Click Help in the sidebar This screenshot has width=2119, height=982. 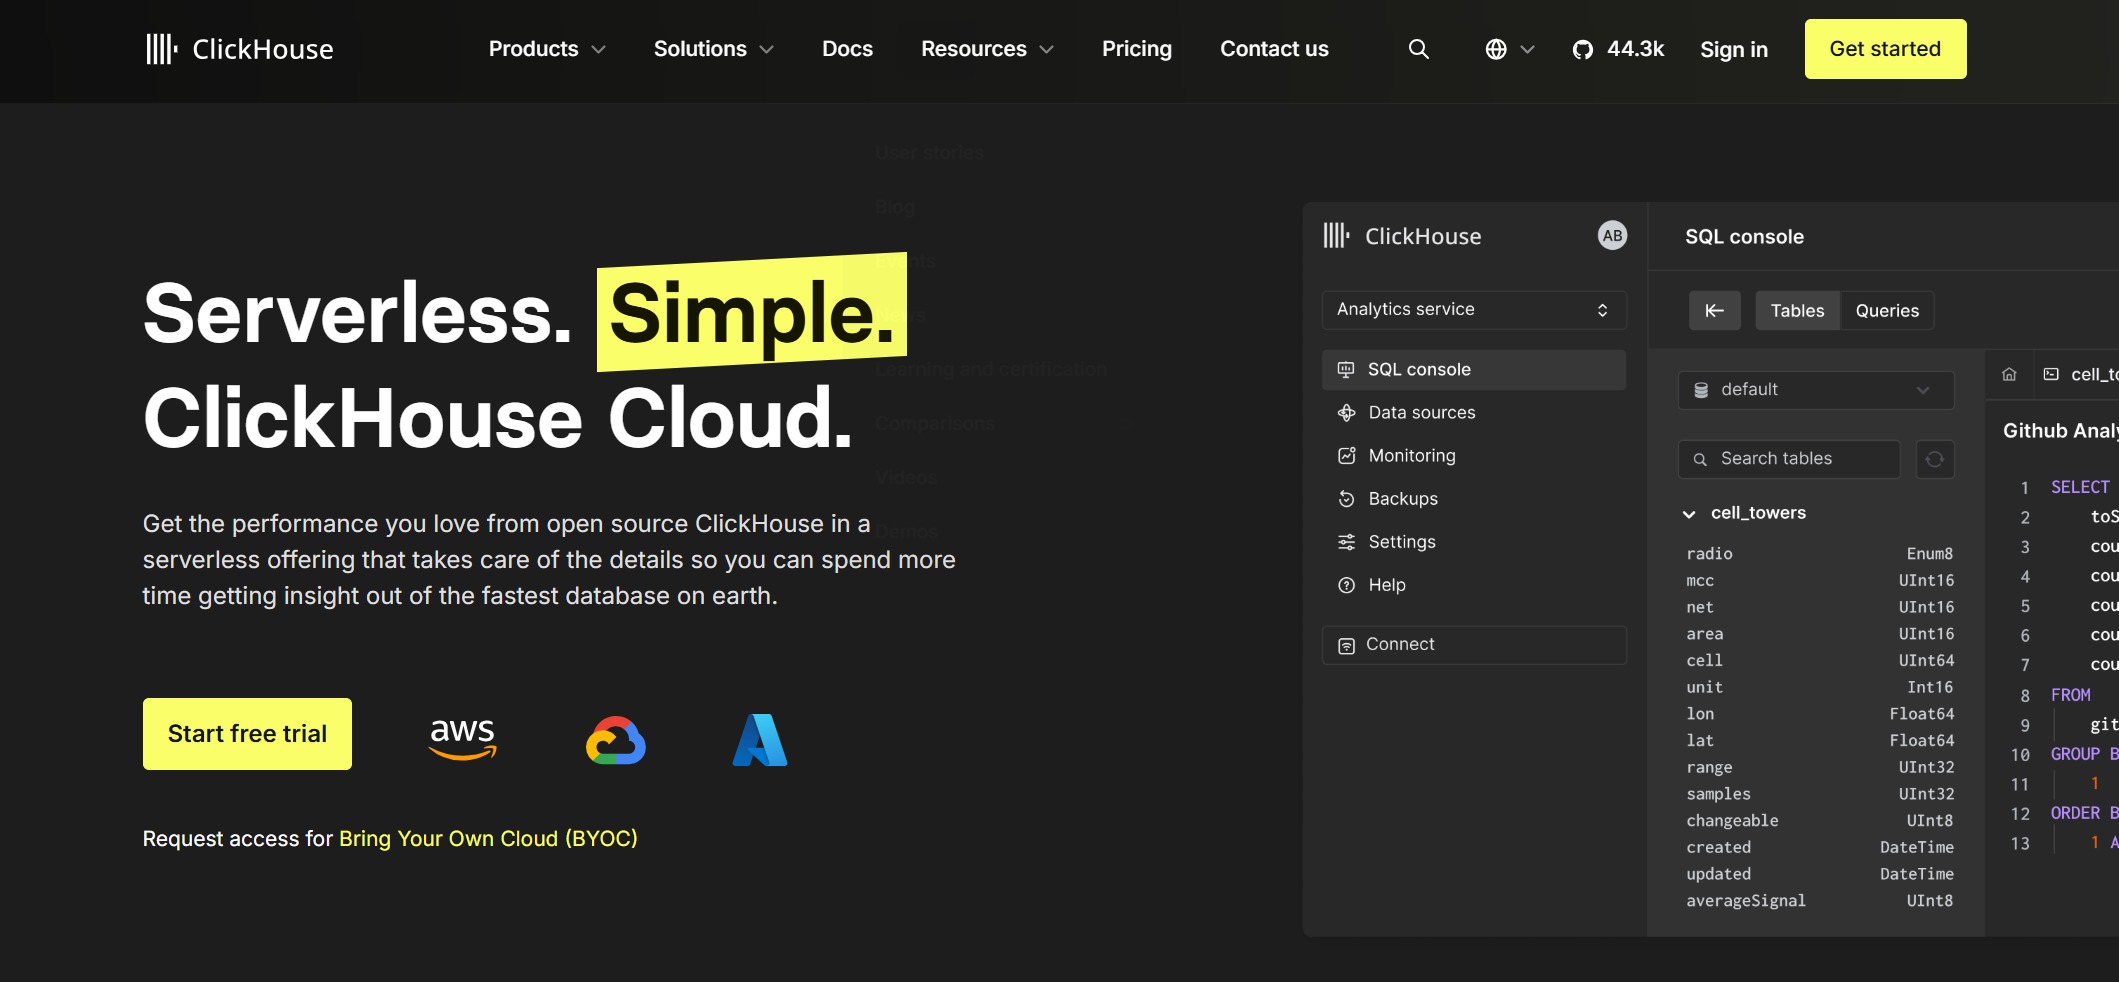(1387, 585)
